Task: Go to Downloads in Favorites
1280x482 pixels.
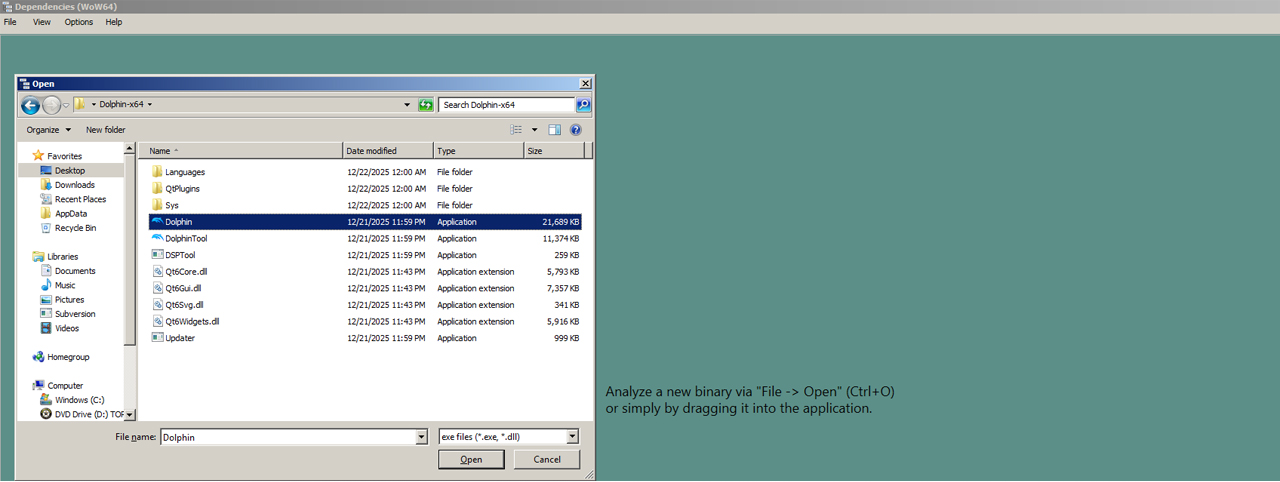Action: click(x=74, y=185)
